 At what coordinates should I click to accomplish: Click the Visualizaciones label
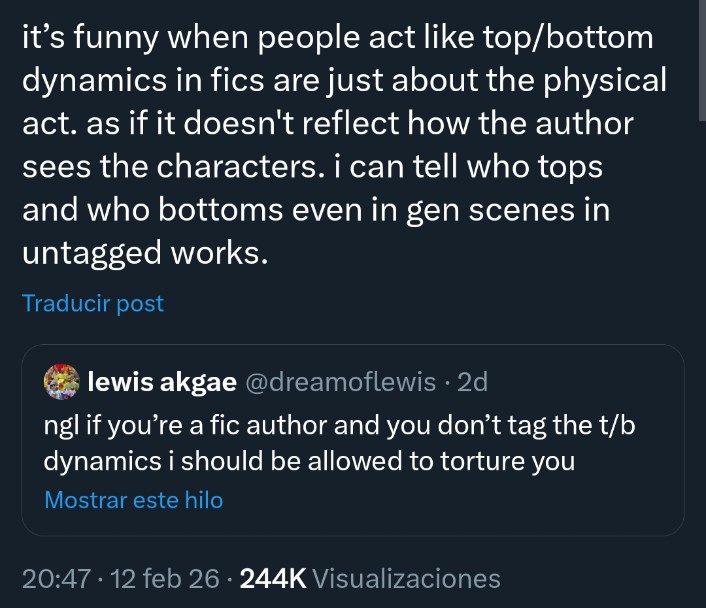coord(406,578)
